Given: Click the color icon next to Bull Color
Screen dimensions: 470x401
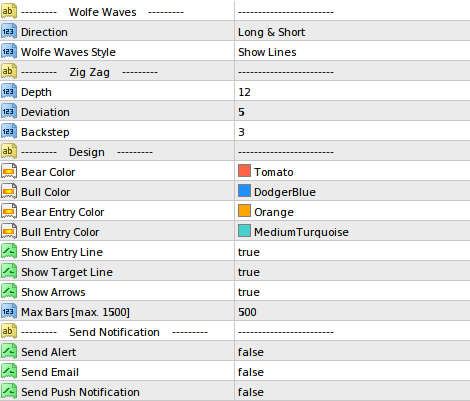Looking at the screenshot, I should 9,191.
